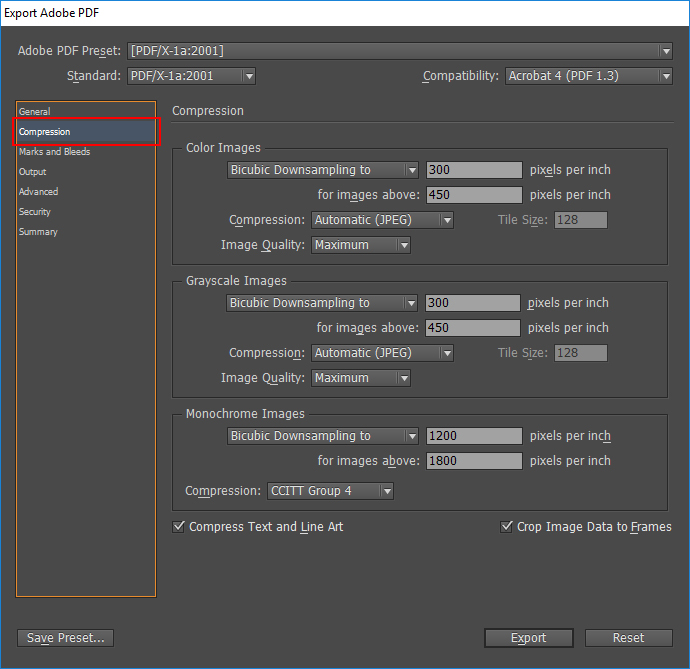The height and width of the screenshot is (669, 690).
Task: Click the Reset button
Action: (628, 638)
